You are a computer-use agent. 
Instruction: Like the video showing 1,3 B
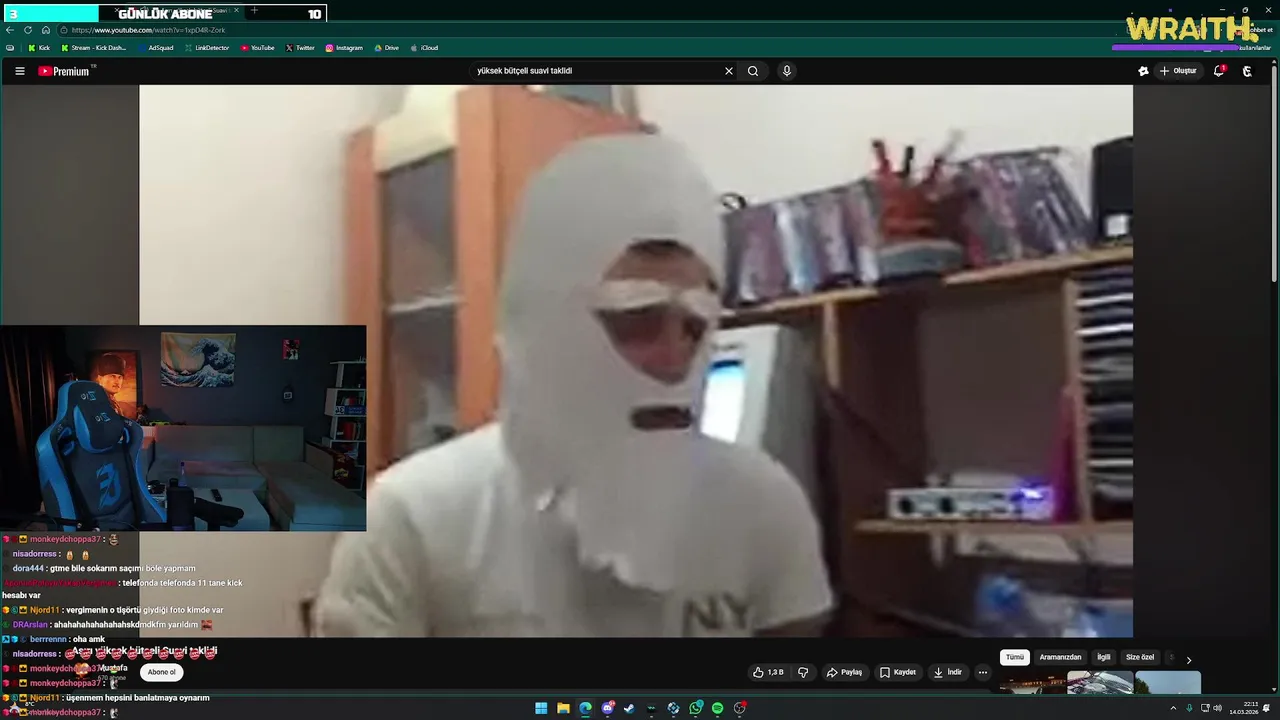[768, 672]
